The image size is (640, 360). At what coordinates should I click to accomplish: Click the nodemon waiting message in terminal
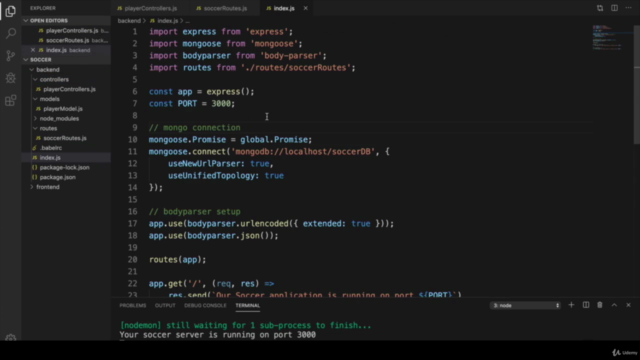[x=245, y=325]
